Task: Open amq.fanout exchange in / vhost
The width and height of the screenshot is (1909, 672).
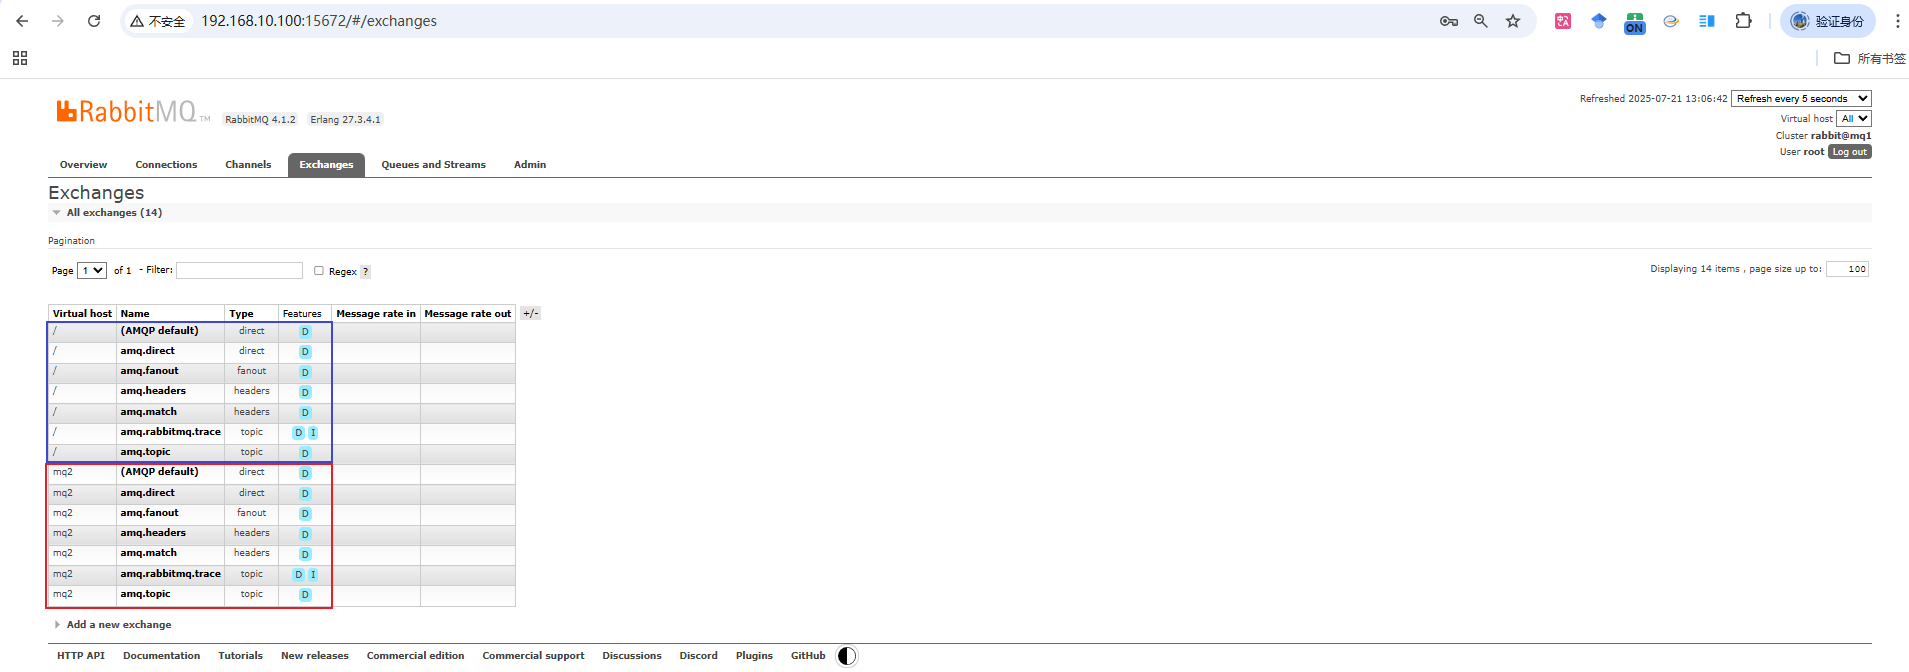Action: [150, 371]
